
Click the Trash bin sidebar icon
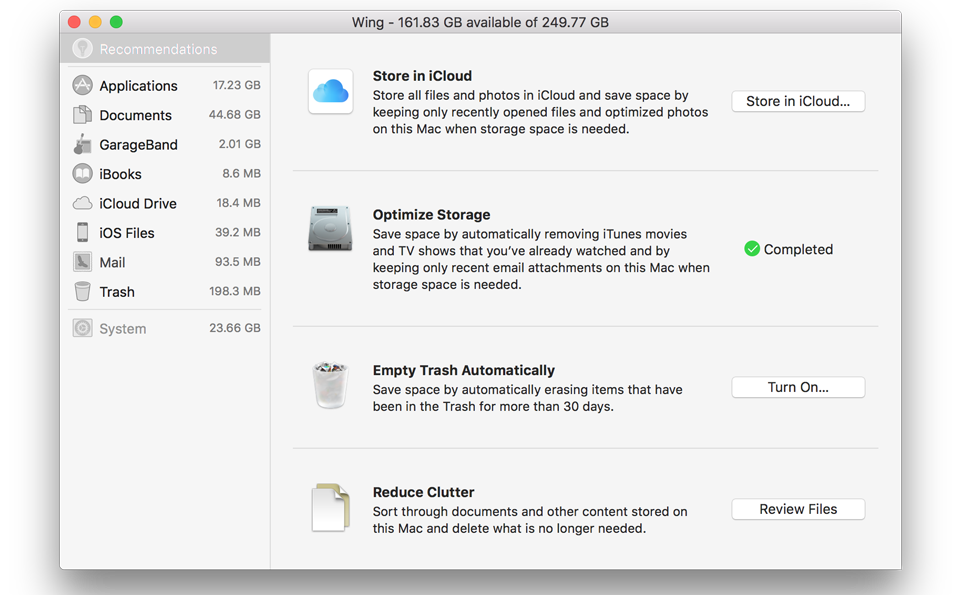(x=82, y=292)
